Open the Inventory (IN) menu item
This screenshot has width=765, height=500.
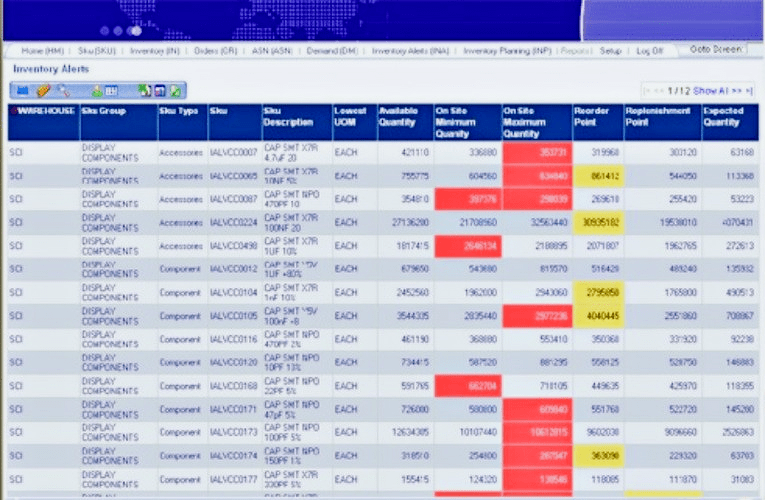pyautogui.click(x=153, y=50)
